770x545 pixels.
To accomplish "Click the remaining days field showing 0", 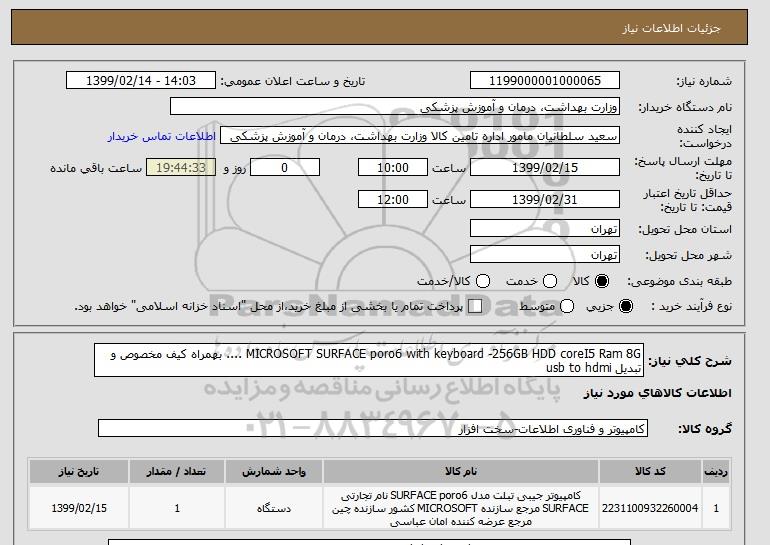I will pyautogui.click(x=285, y=167).
